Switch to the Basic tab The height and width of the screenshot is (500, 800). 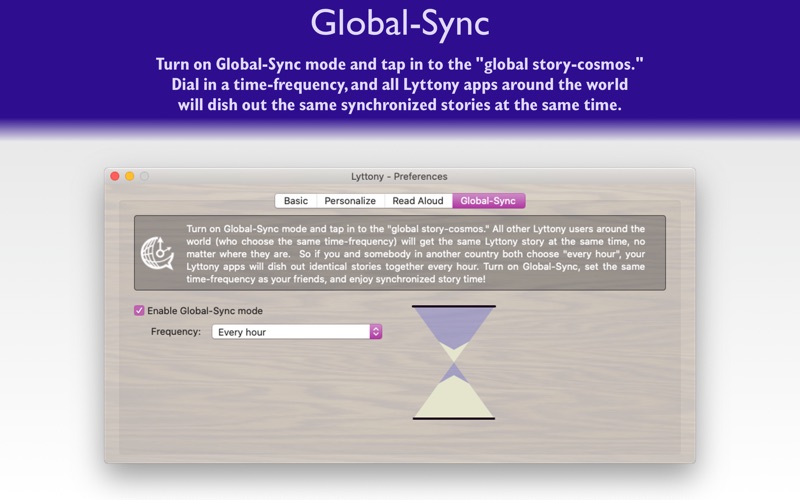point(296,201)
